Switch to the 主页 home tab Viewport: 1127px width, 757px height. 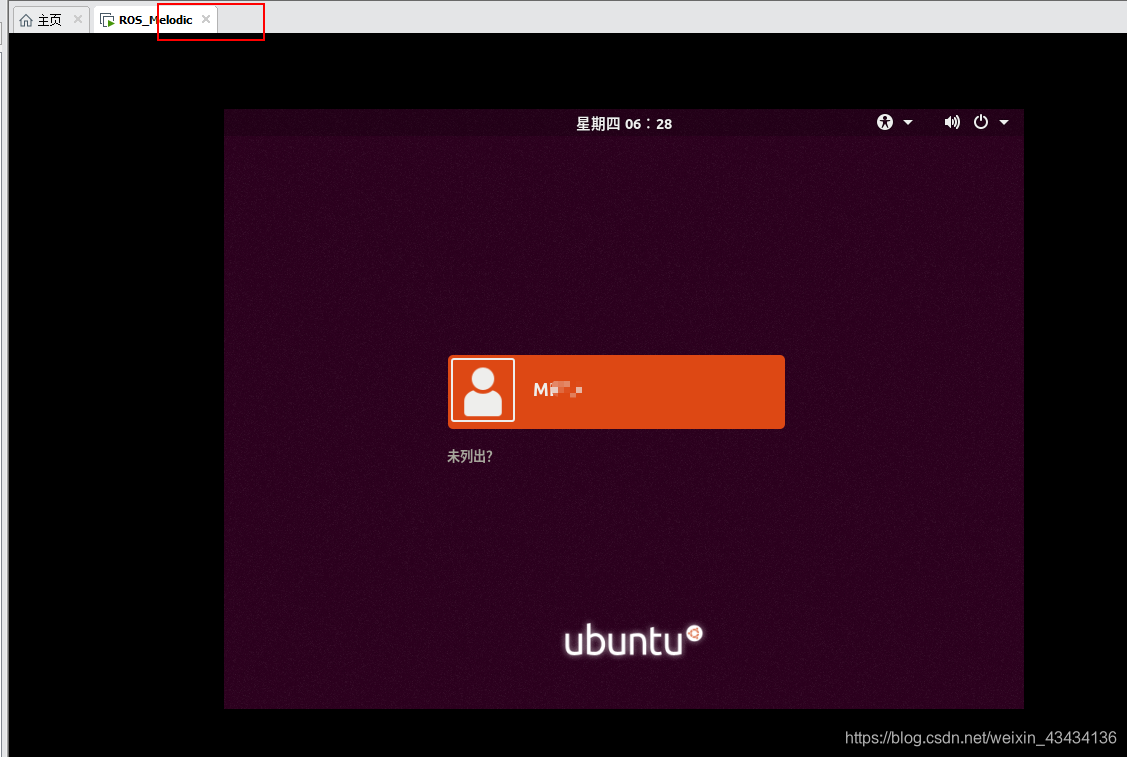(50, 20)
